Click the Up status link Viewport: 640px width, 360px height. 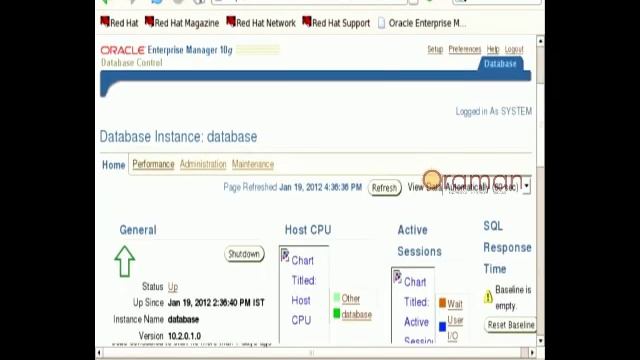(173, 287)
